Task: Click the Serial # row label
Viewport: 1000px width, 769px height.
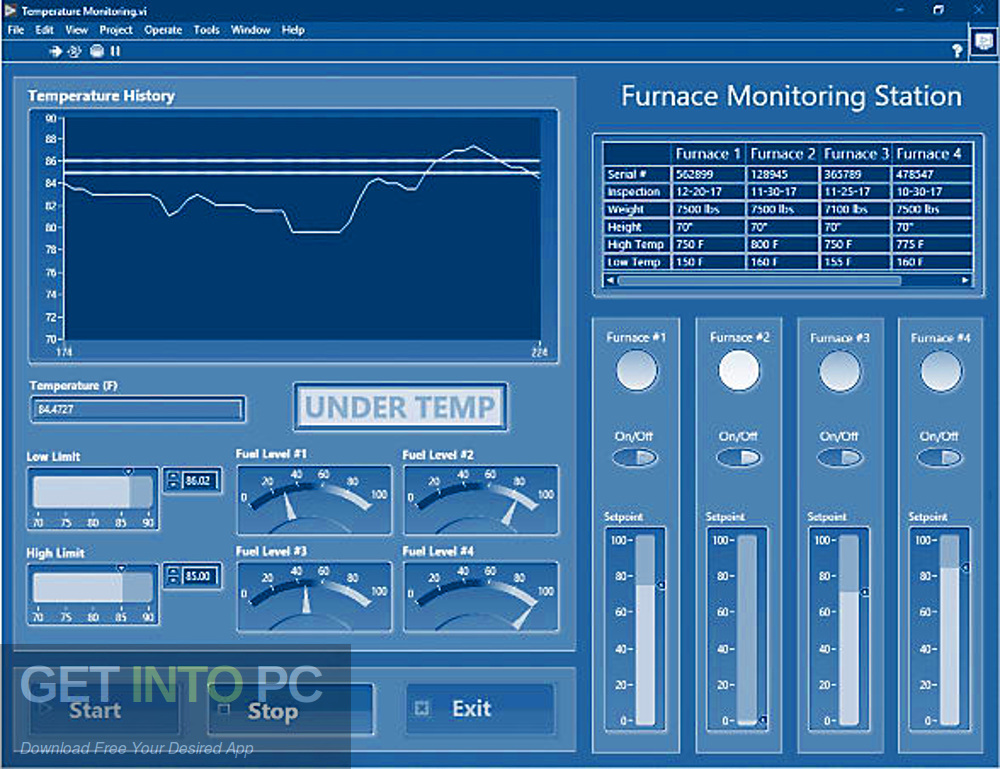Action: pyautogui.click(x=637, y=174)
